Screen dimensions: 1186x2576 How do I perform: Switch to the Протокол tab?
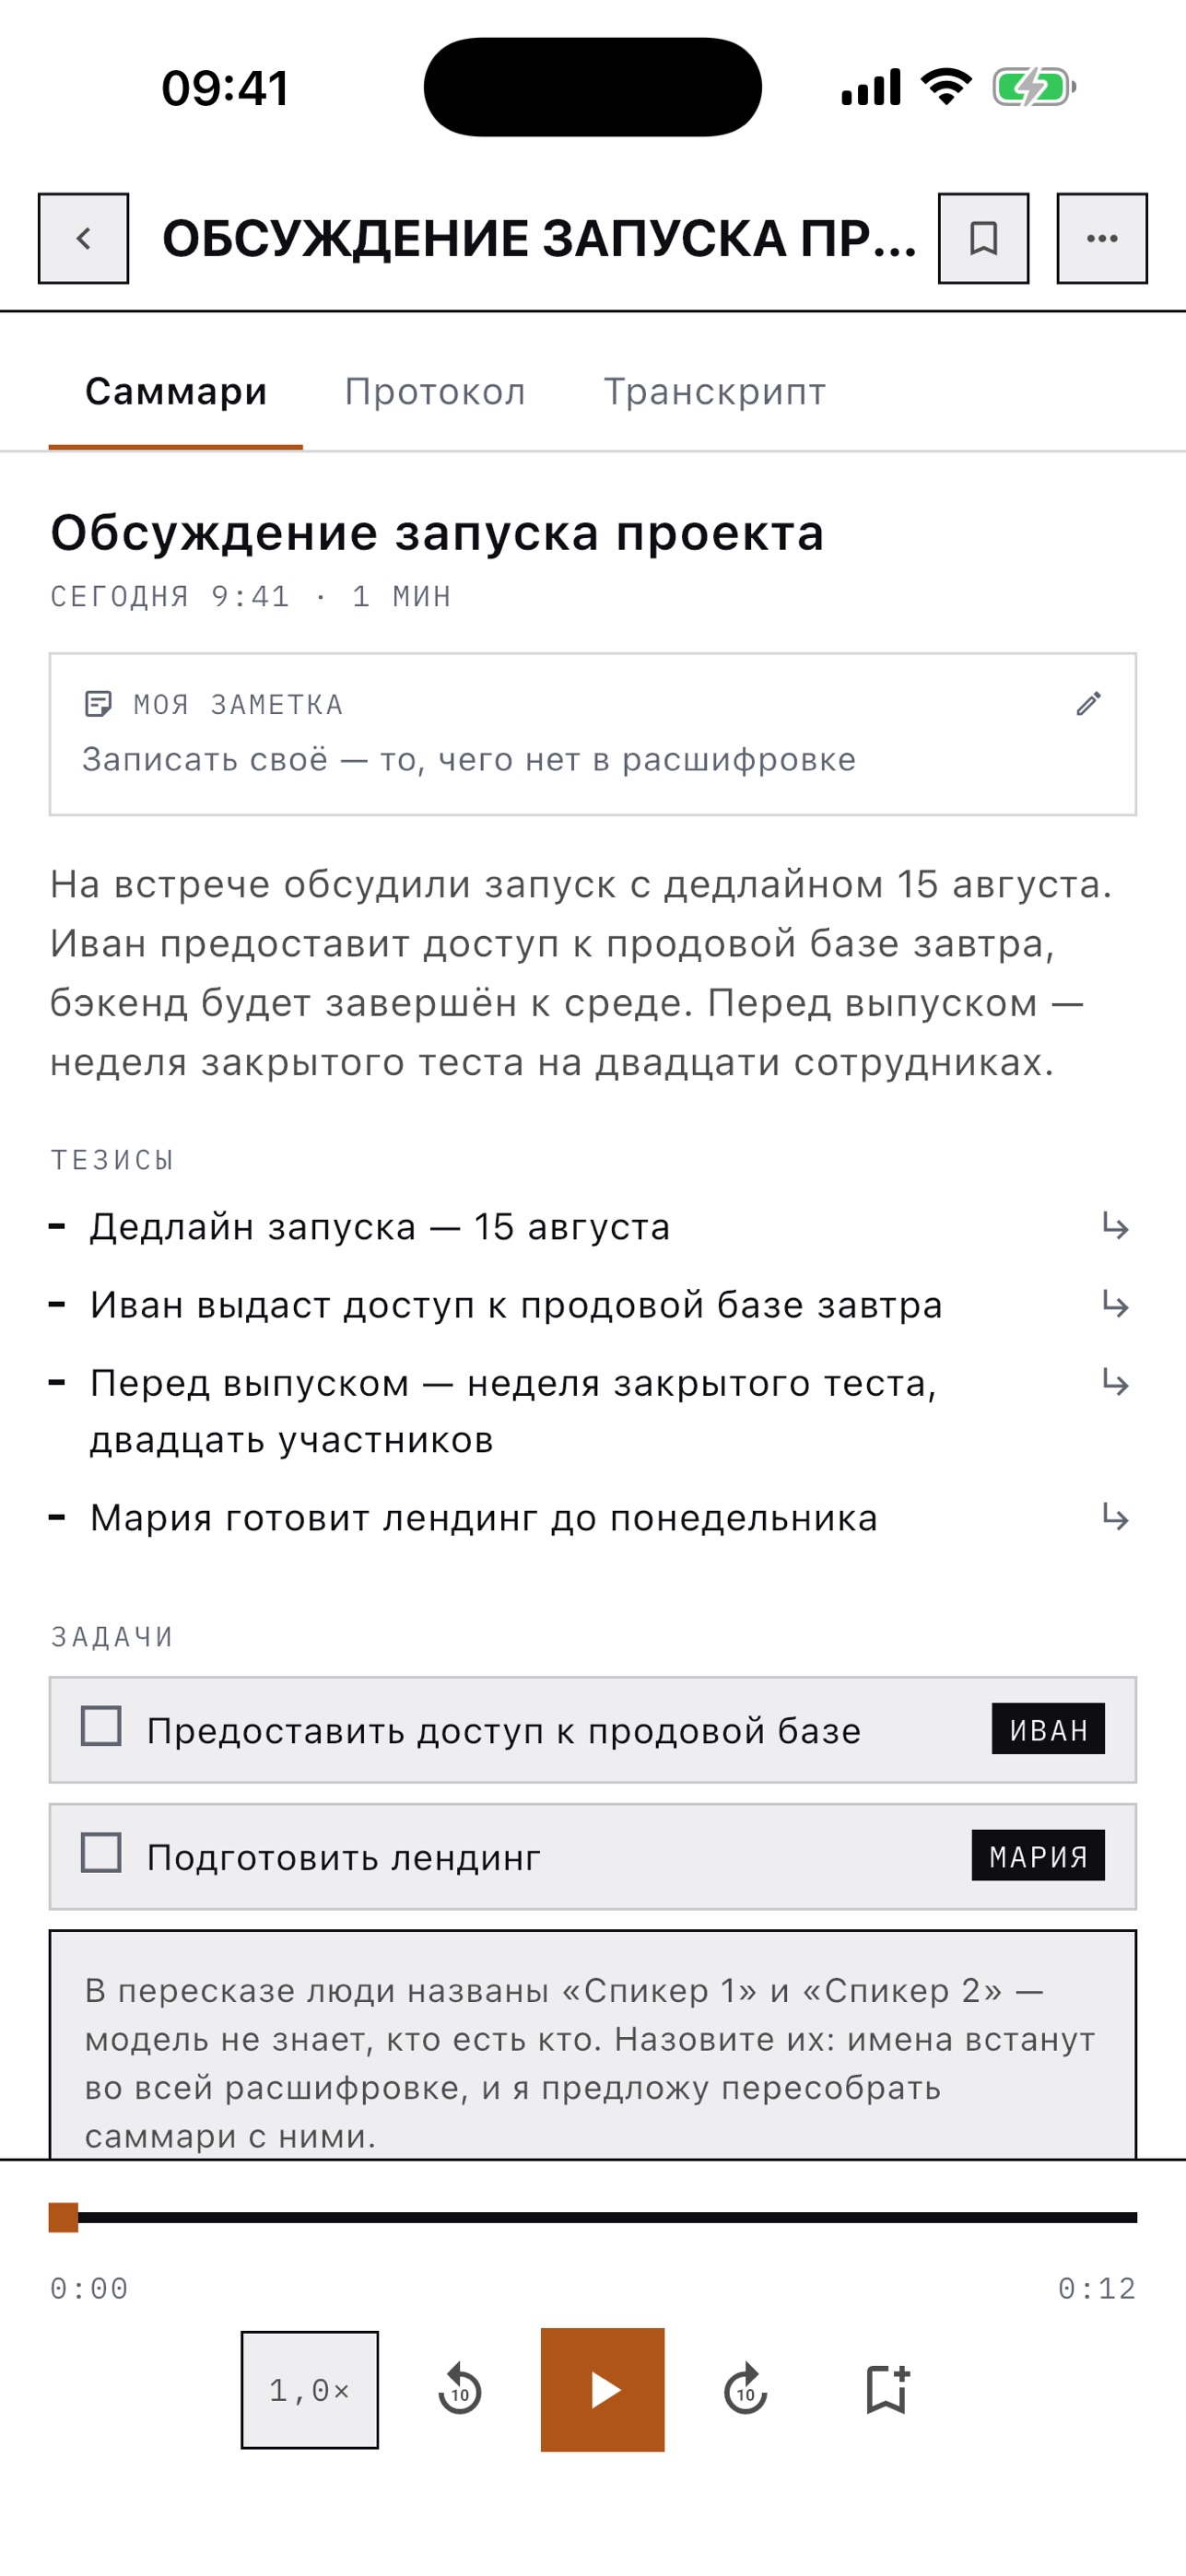(x=435, y=391)
